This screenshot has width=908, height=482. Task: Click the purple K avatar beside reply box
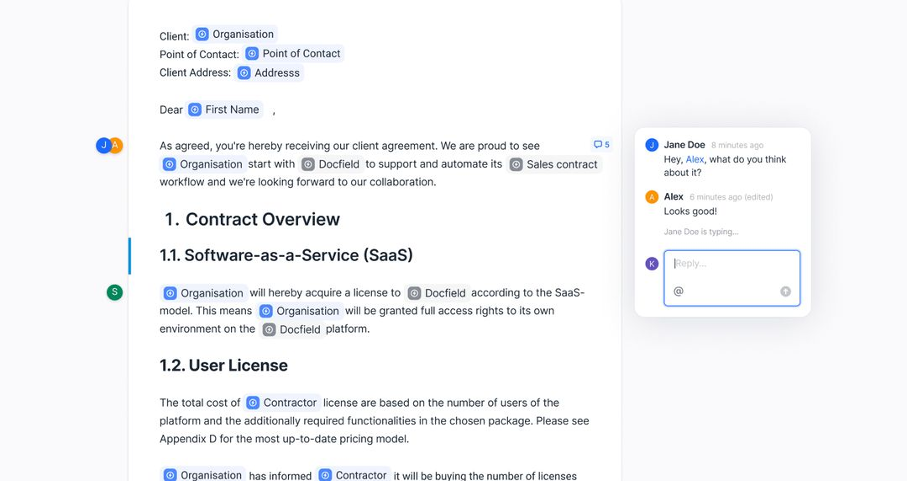click(x=652, y=264)
